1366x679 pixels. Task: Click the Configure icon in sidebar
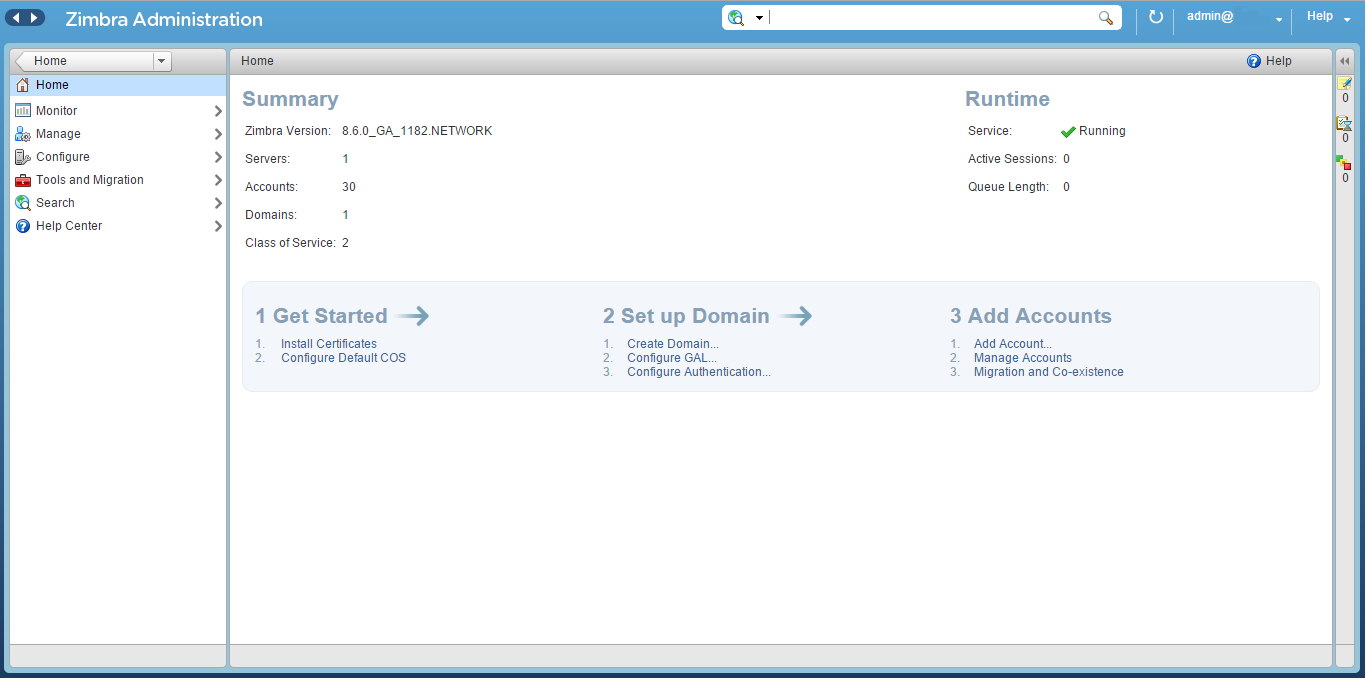coord(23,157)
